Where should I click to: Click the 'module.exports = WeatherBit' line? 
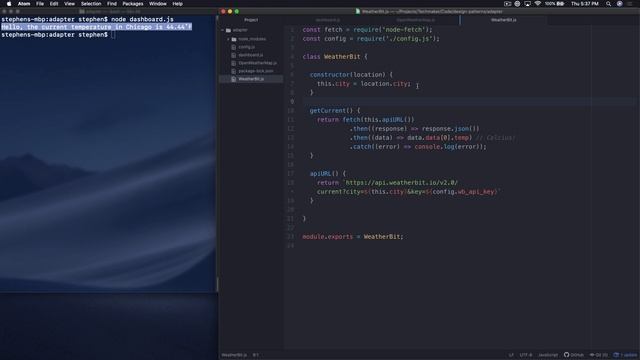(353, 237)
